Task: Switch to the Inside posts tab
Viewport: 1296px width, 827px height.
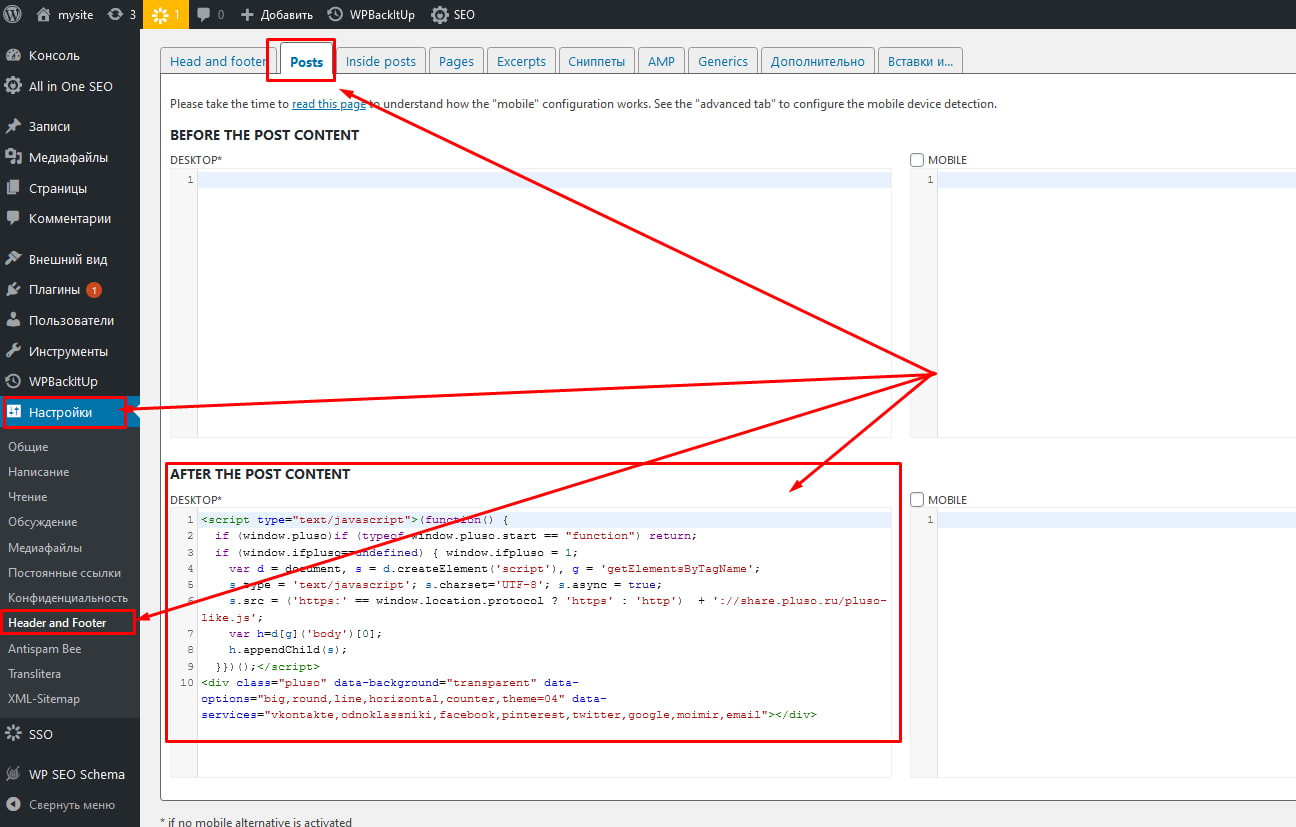Action: [x=380, y=61]
